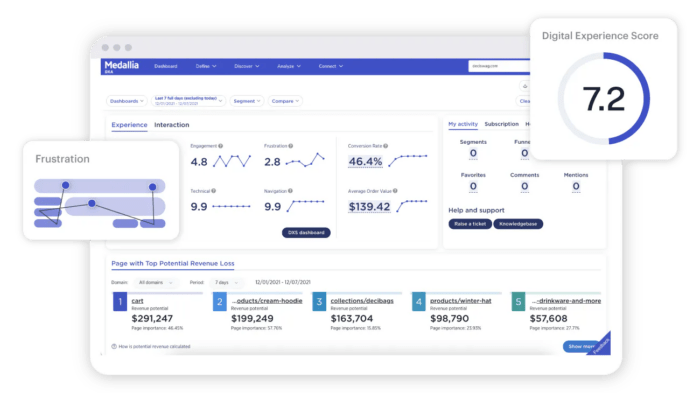Click the Frustration session replay thumbnail
Viewport: 700px width, 393px height.
point(100,203)
